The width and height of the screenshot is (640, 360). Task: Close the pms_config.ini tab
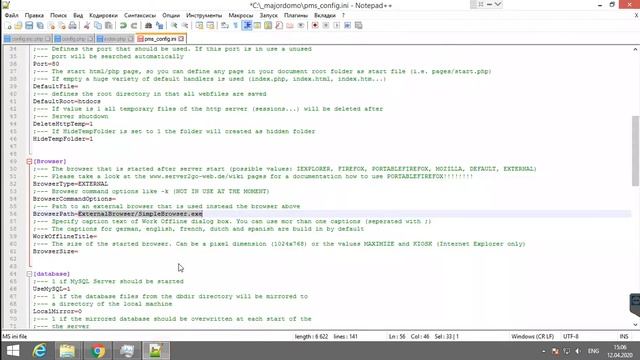point(181,39)
